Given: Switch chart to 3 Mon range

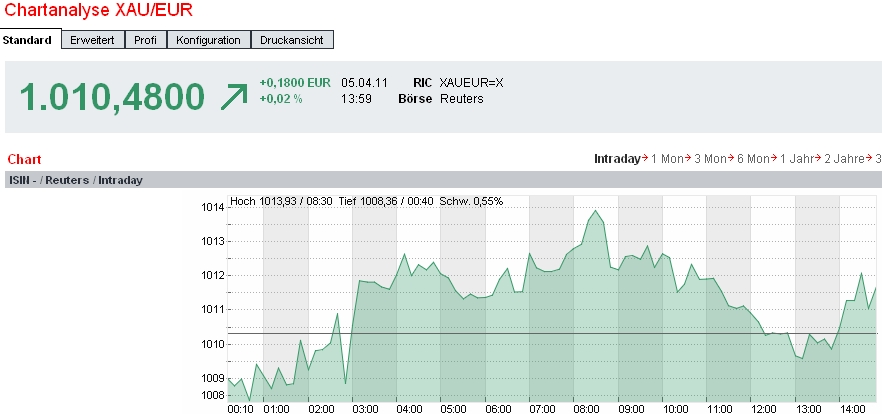Looking at the screenshot, I should pos(712,159).
